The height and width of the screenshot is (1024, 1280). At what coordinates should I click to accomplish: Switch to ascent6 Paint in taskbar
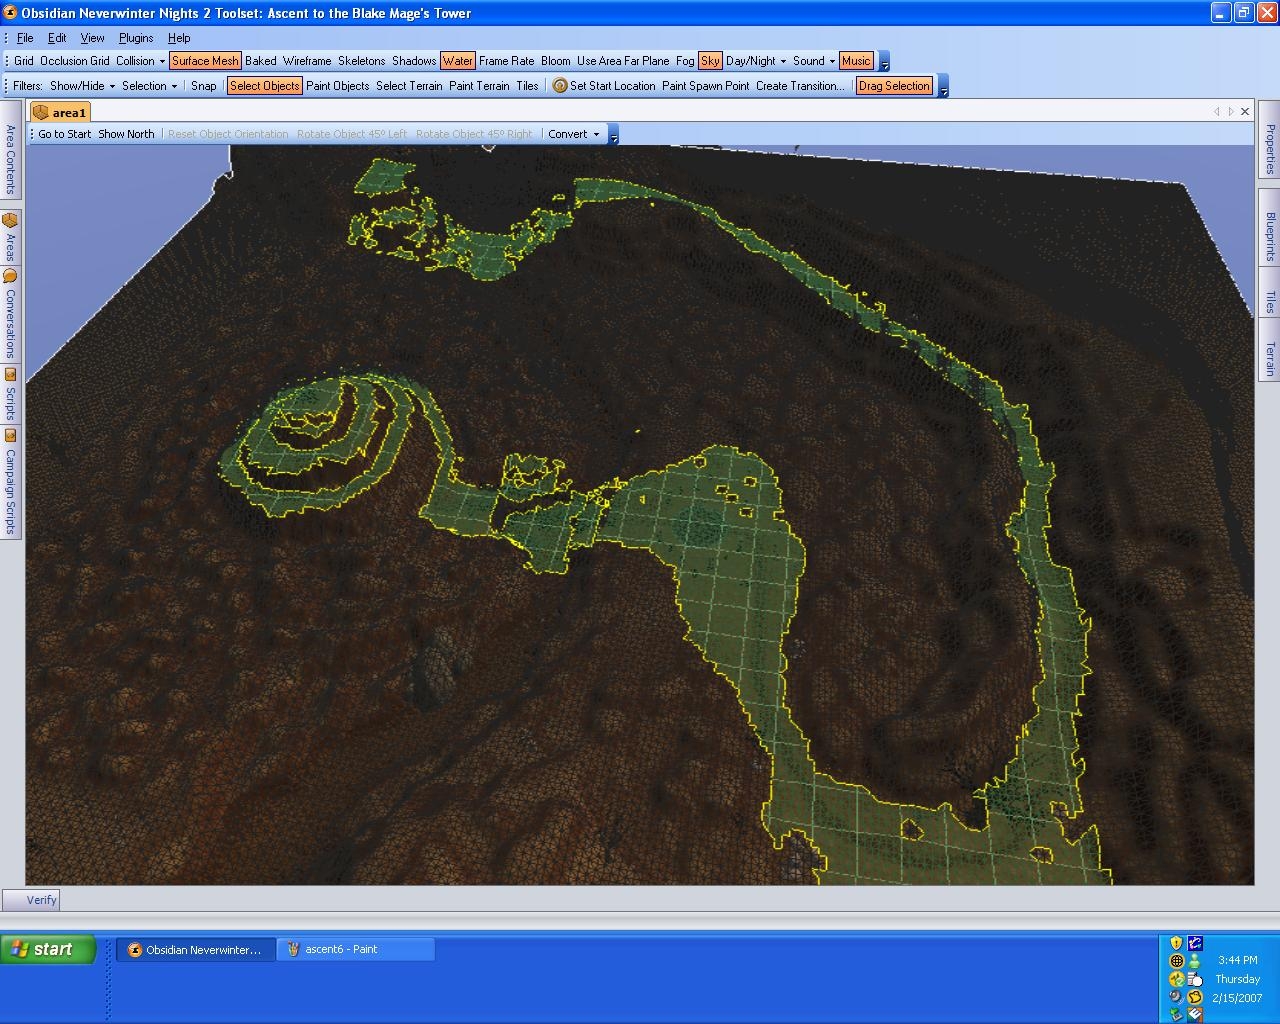(x=356, y=949)
